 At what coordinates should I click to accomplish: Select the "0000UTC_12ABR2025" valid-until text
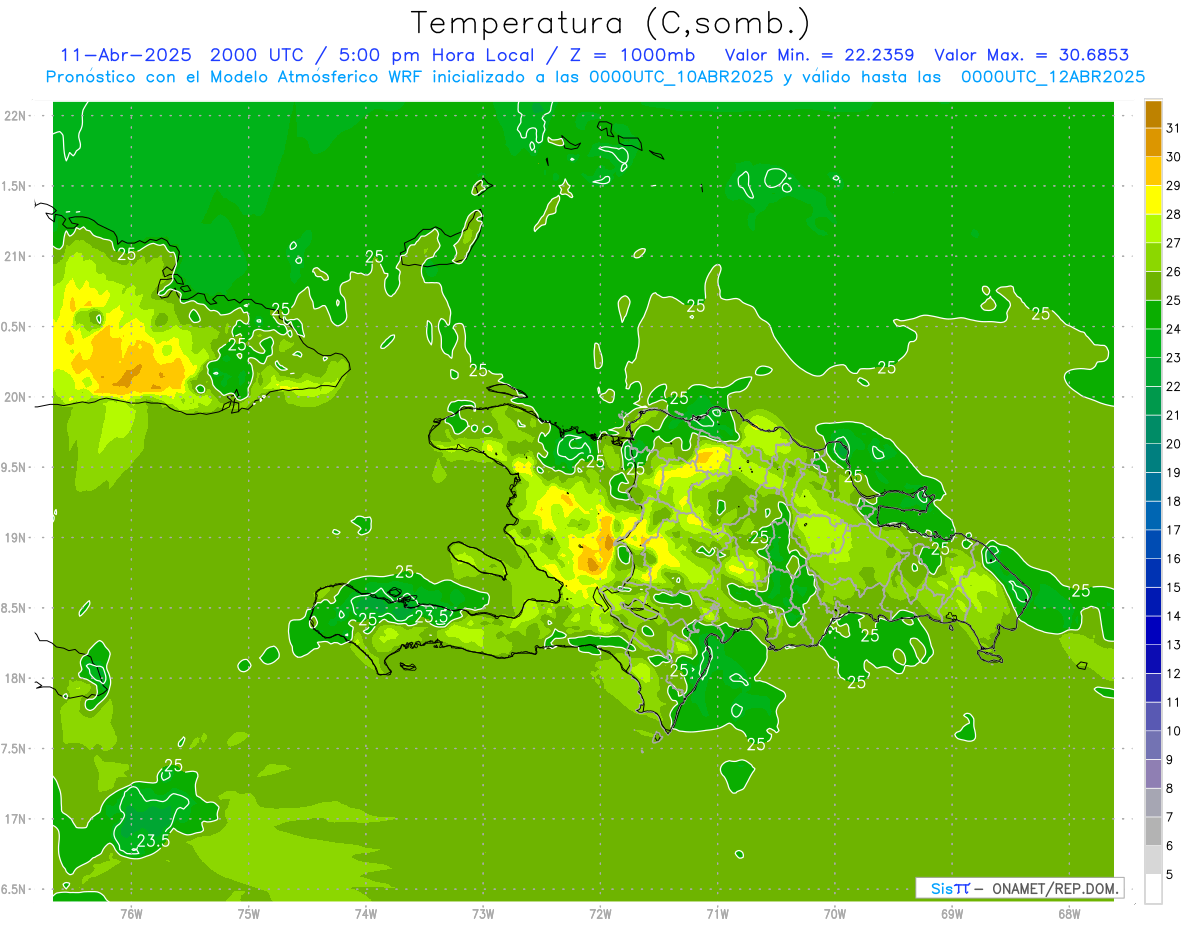[x=1053, y=77]
